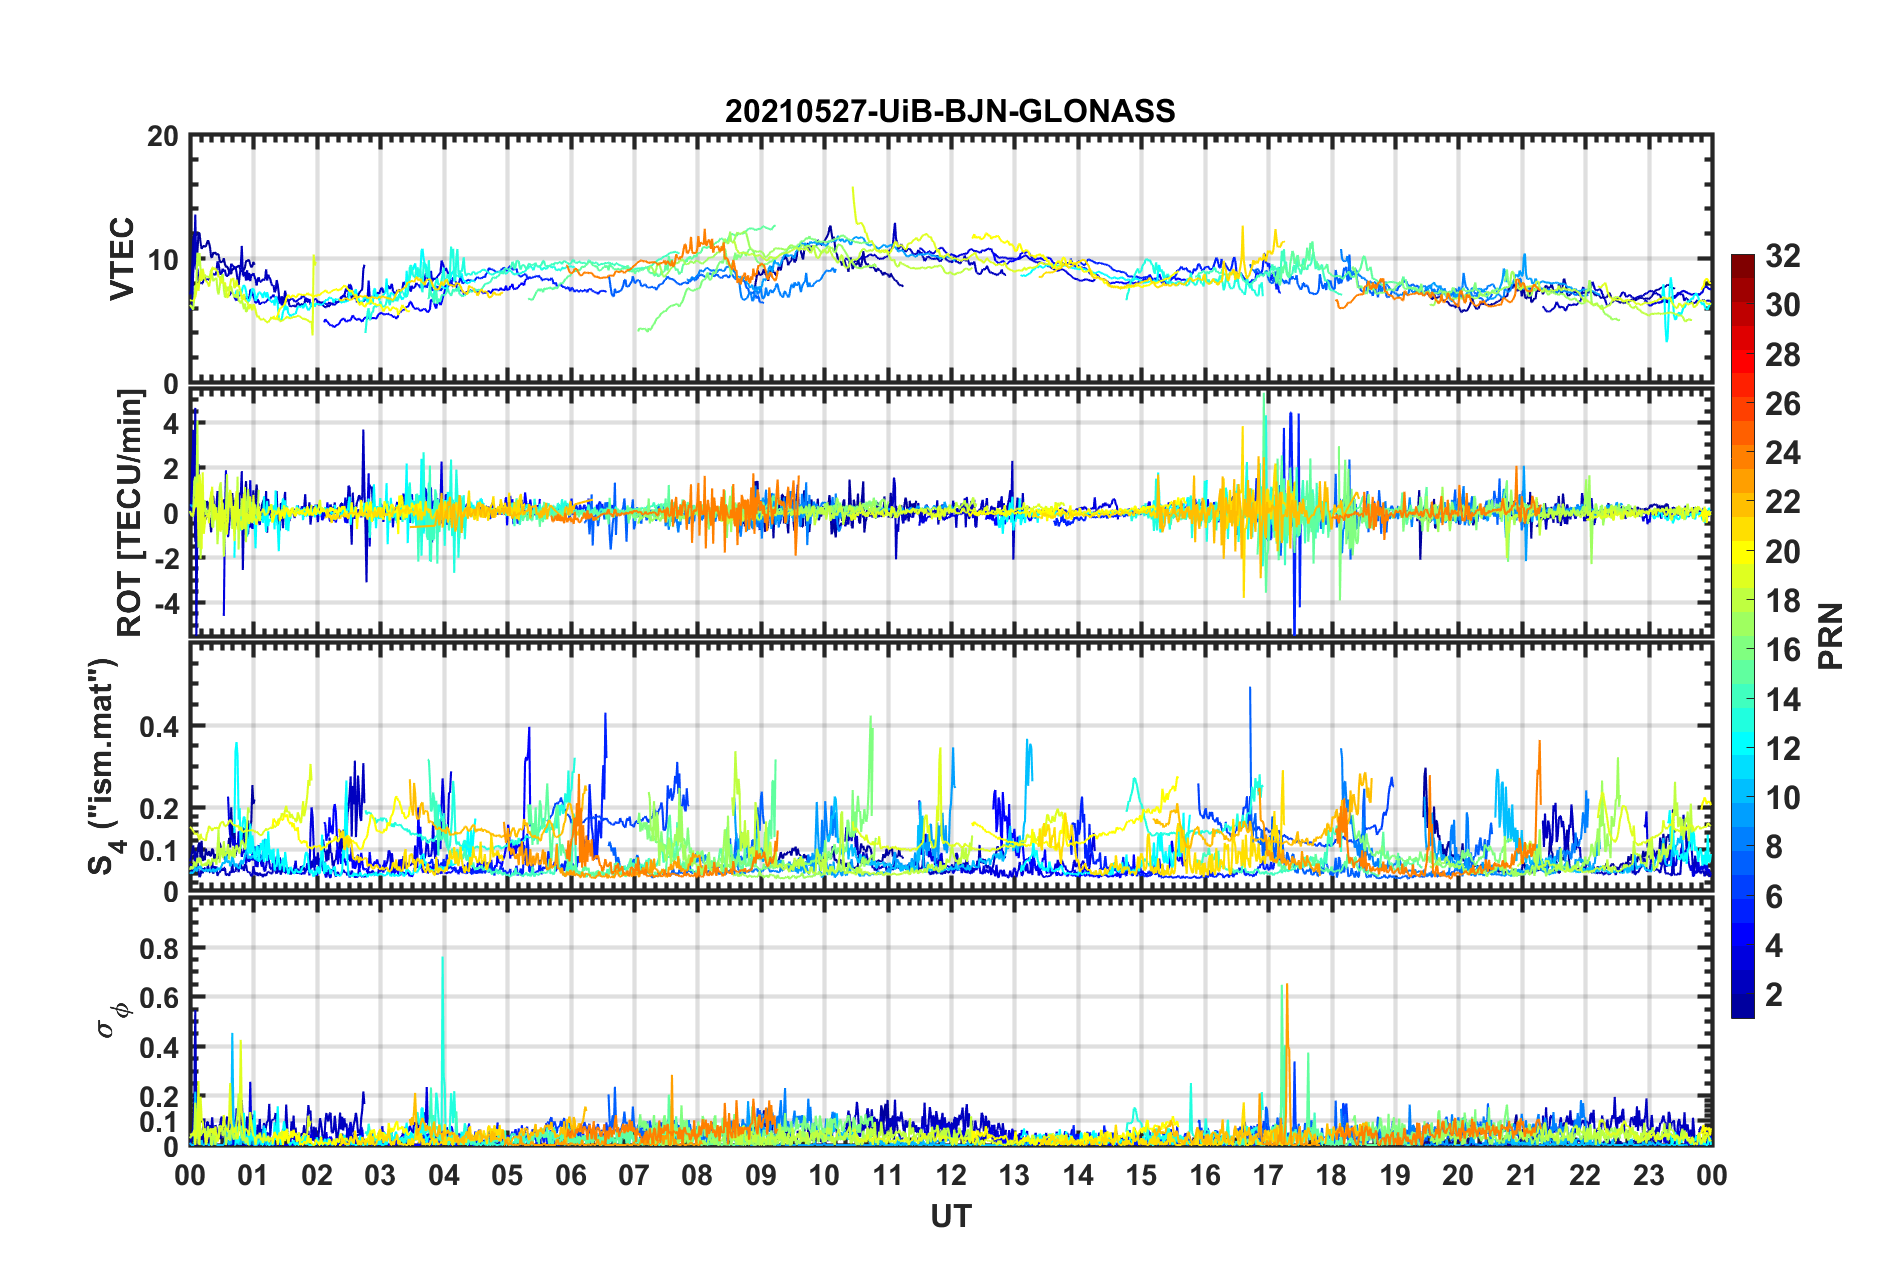Viewport: 1902px width, 1272px height.
Task: Click the UT time tick 15
Action: coord(1141,1175)
